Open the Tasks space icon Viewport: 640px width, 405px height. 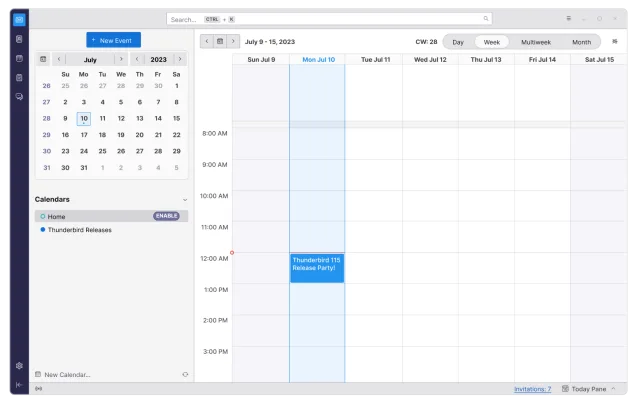(x=19, y=78)
